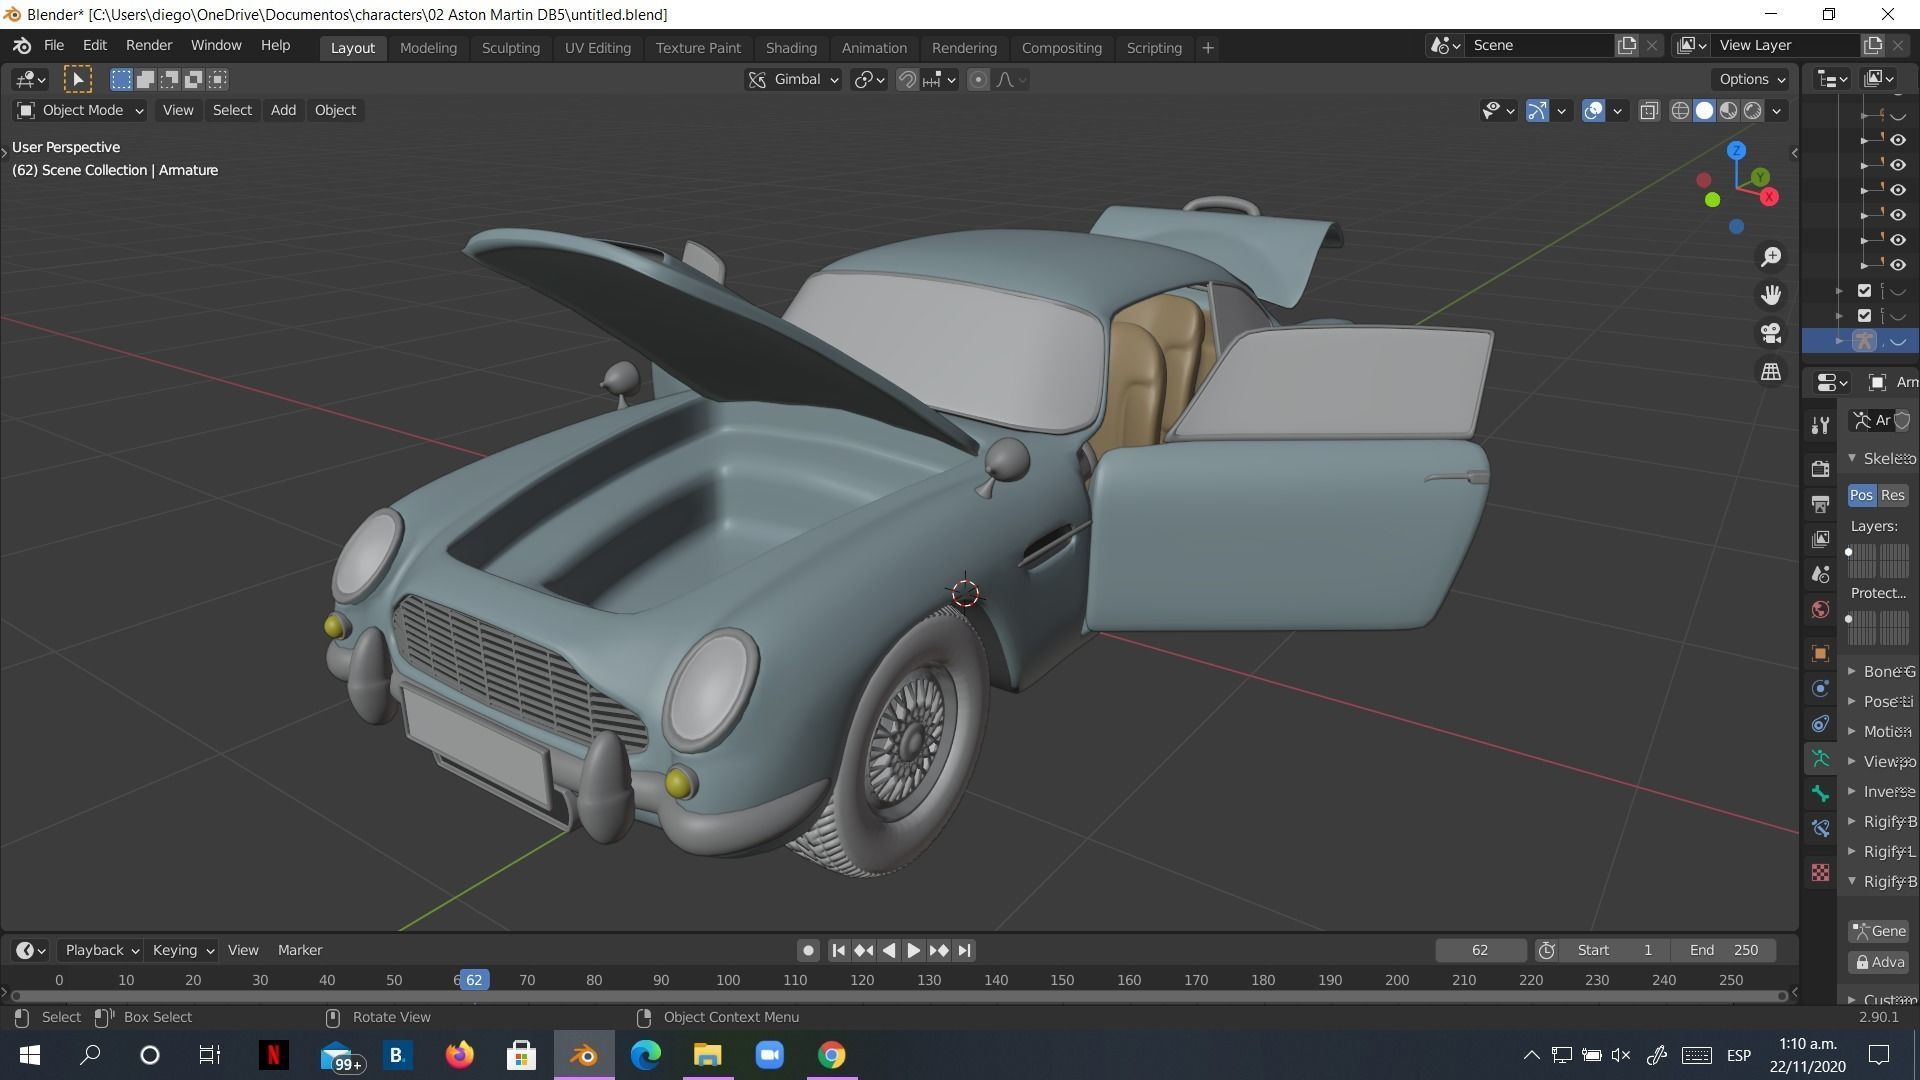This screenshot has width=1920, height=1080.
Task: Toggle snapping magnet icon
Action: tap(906, 80)
